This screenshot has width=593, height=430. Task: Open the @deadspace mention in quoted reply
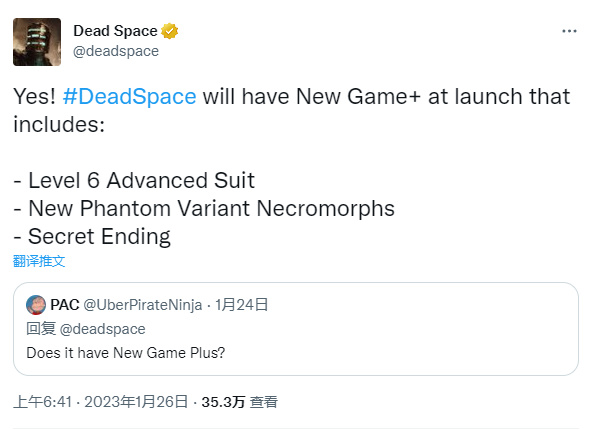(102, 329)
